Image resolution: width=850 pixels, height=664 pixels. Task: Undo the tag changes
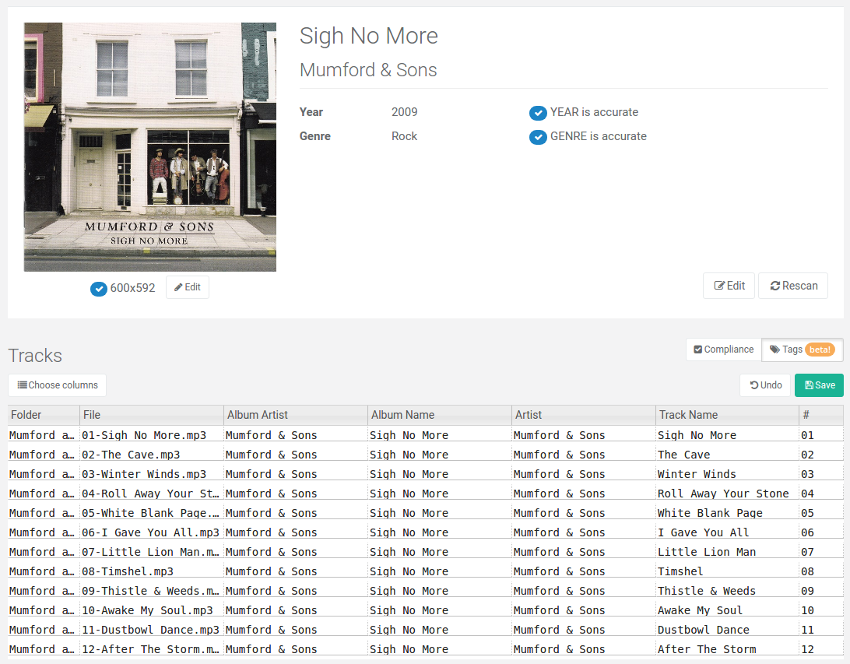(x=765, y=385)
